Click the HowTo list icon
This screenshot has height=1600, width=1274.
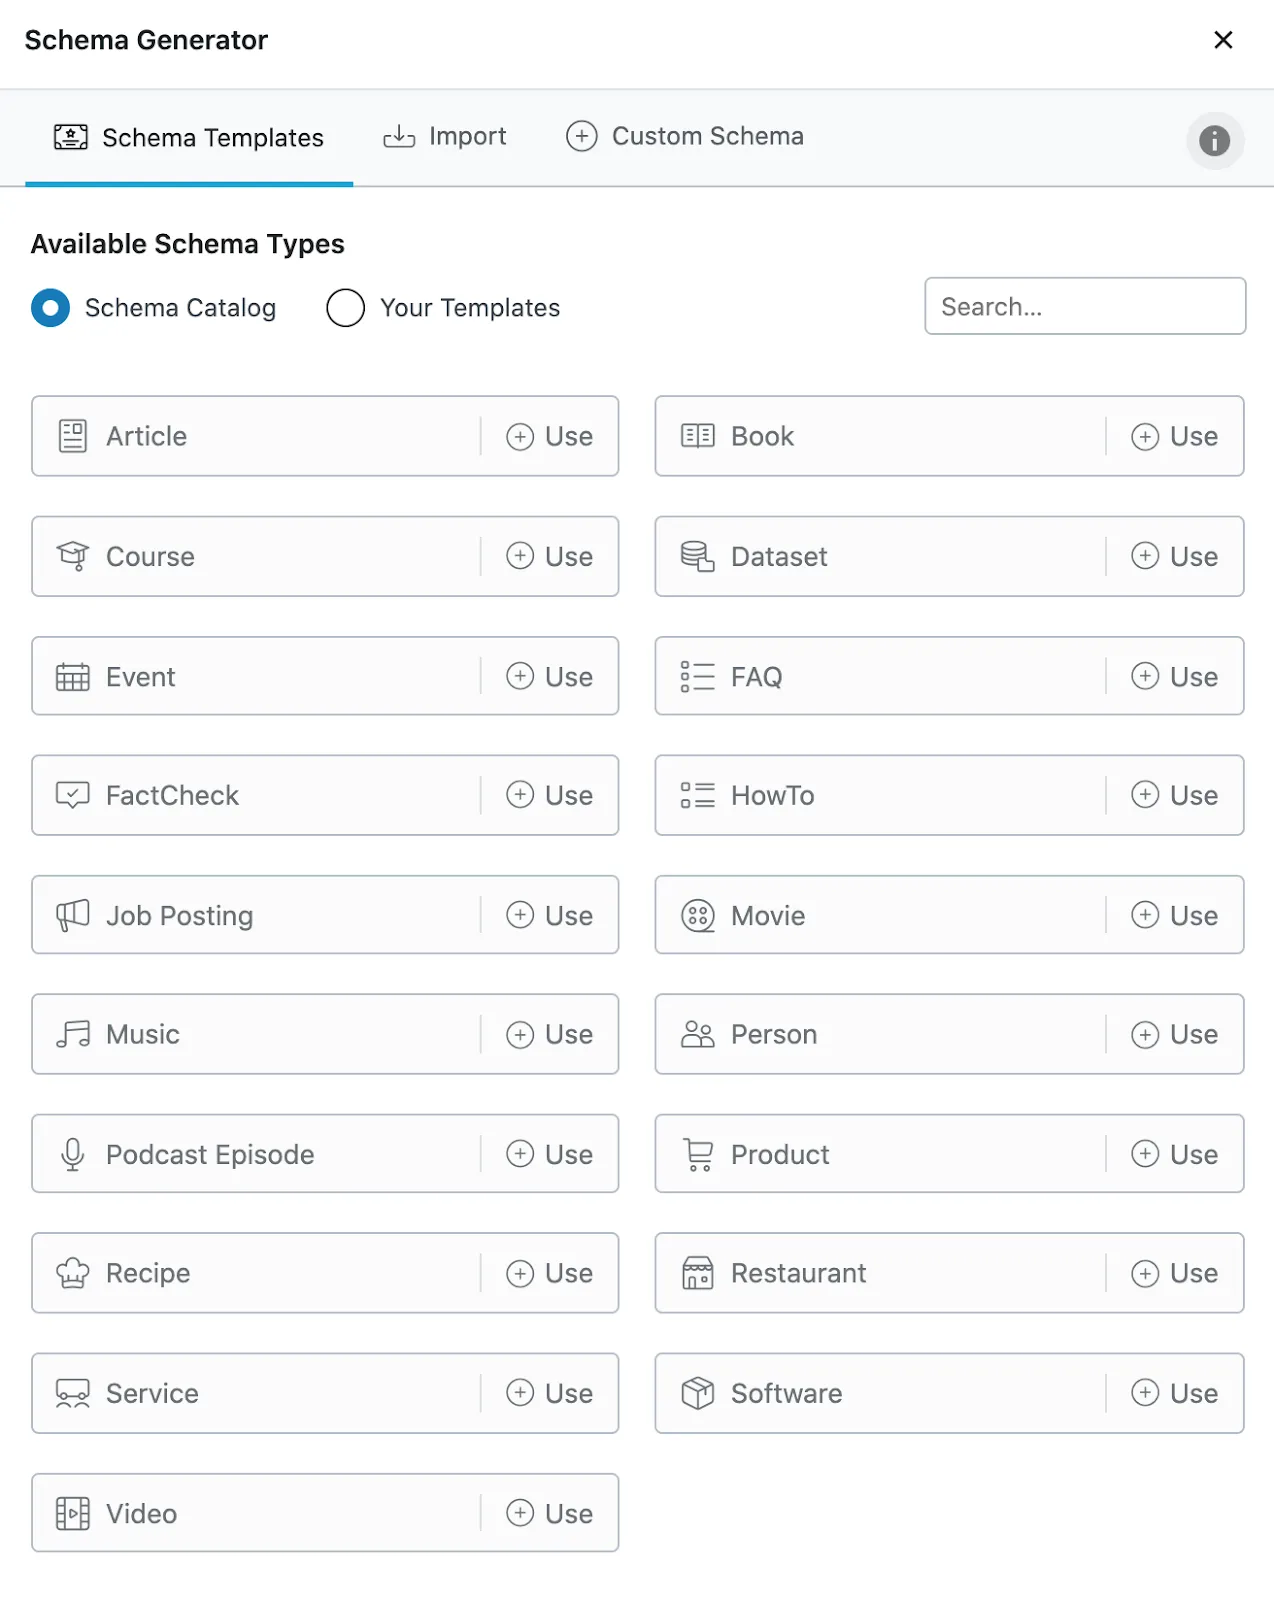[x=698, y=795]
